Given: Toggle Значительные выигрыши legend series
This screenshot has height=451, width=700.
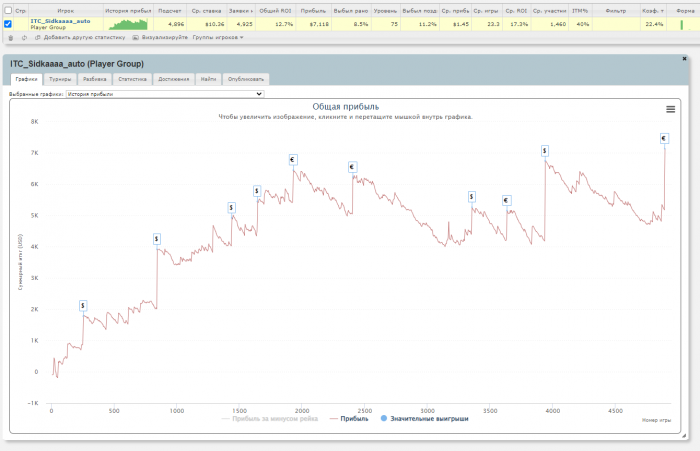Looking at the screenshot, I should 425,419.
